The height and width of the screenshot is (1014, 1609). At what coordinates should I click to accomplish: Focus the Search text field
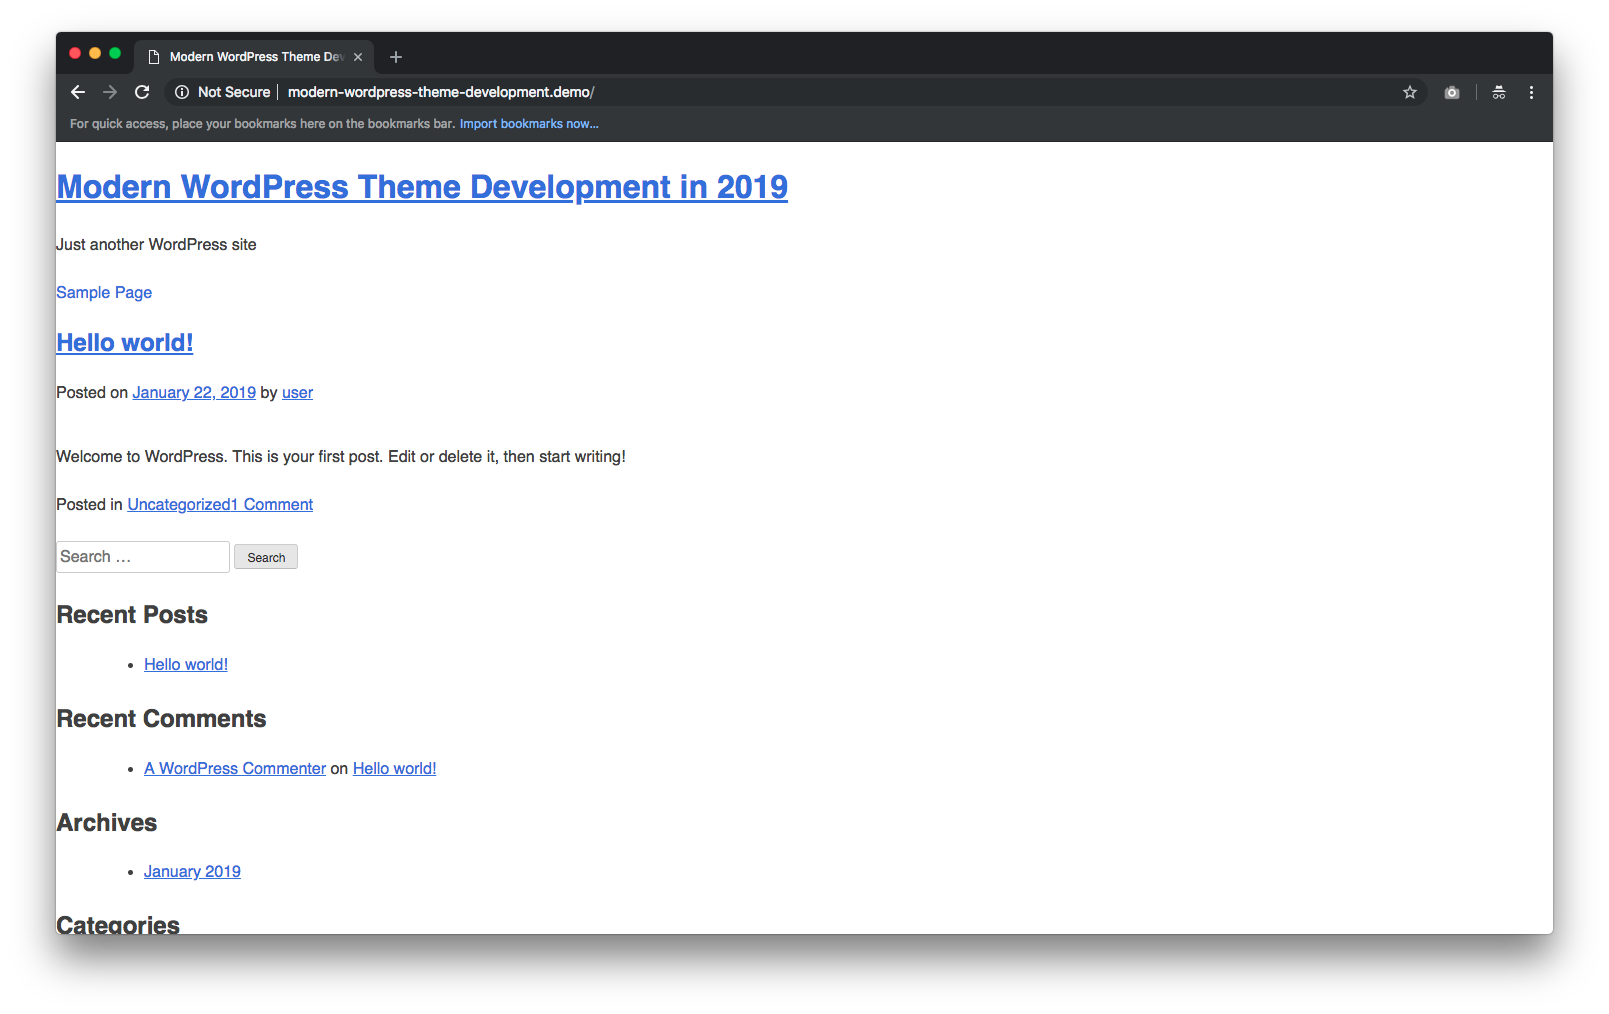pos(143,557)
